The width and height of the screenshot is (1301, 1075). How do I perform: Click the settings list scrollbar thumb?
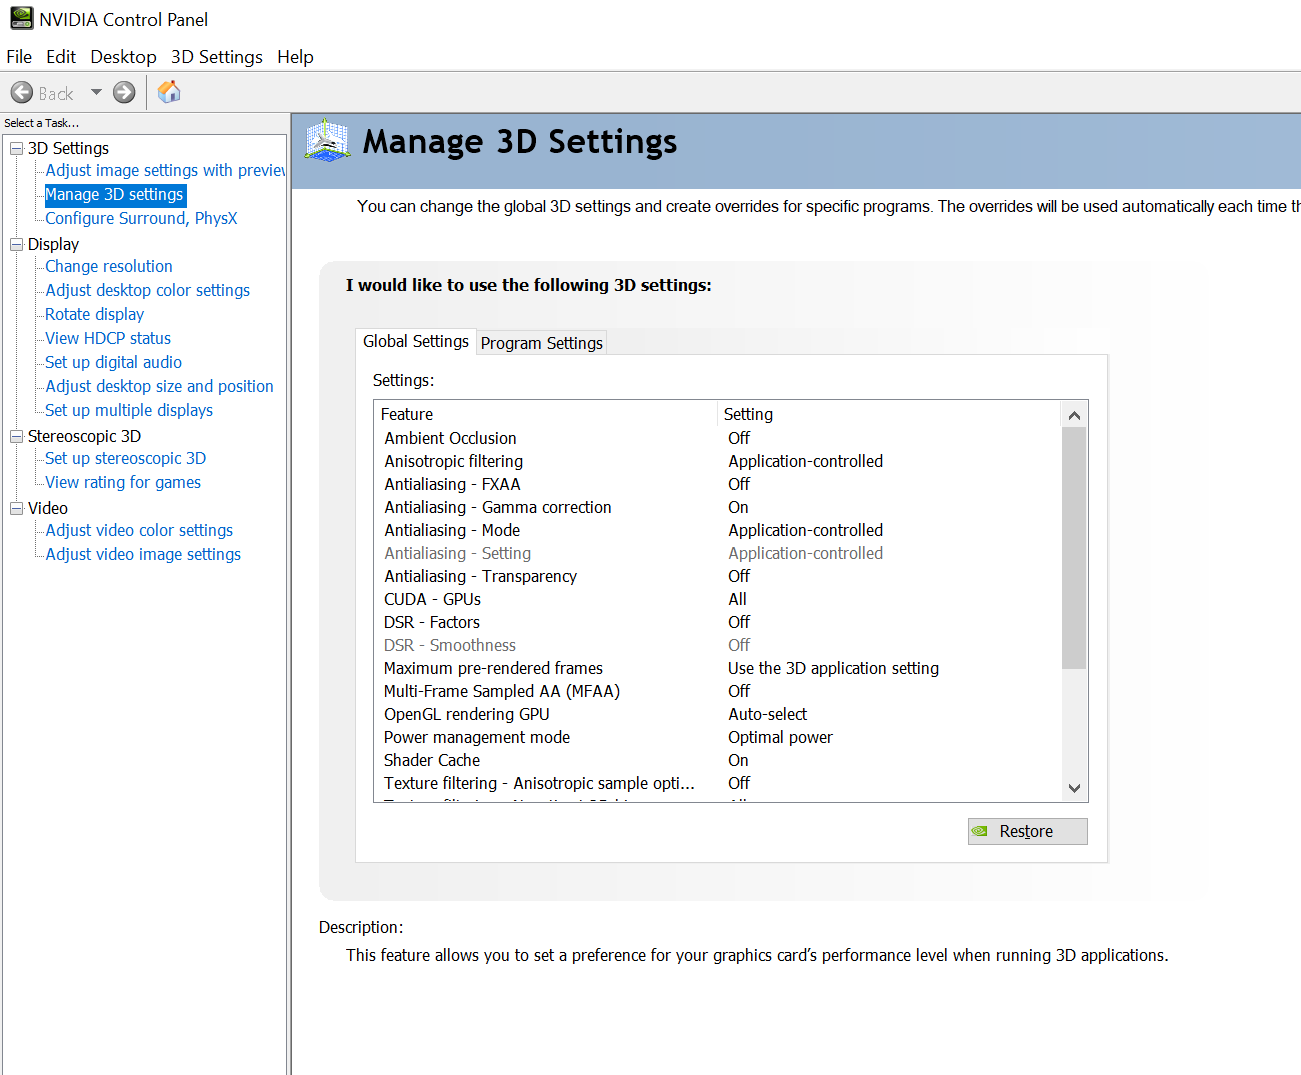point(1074,548)
